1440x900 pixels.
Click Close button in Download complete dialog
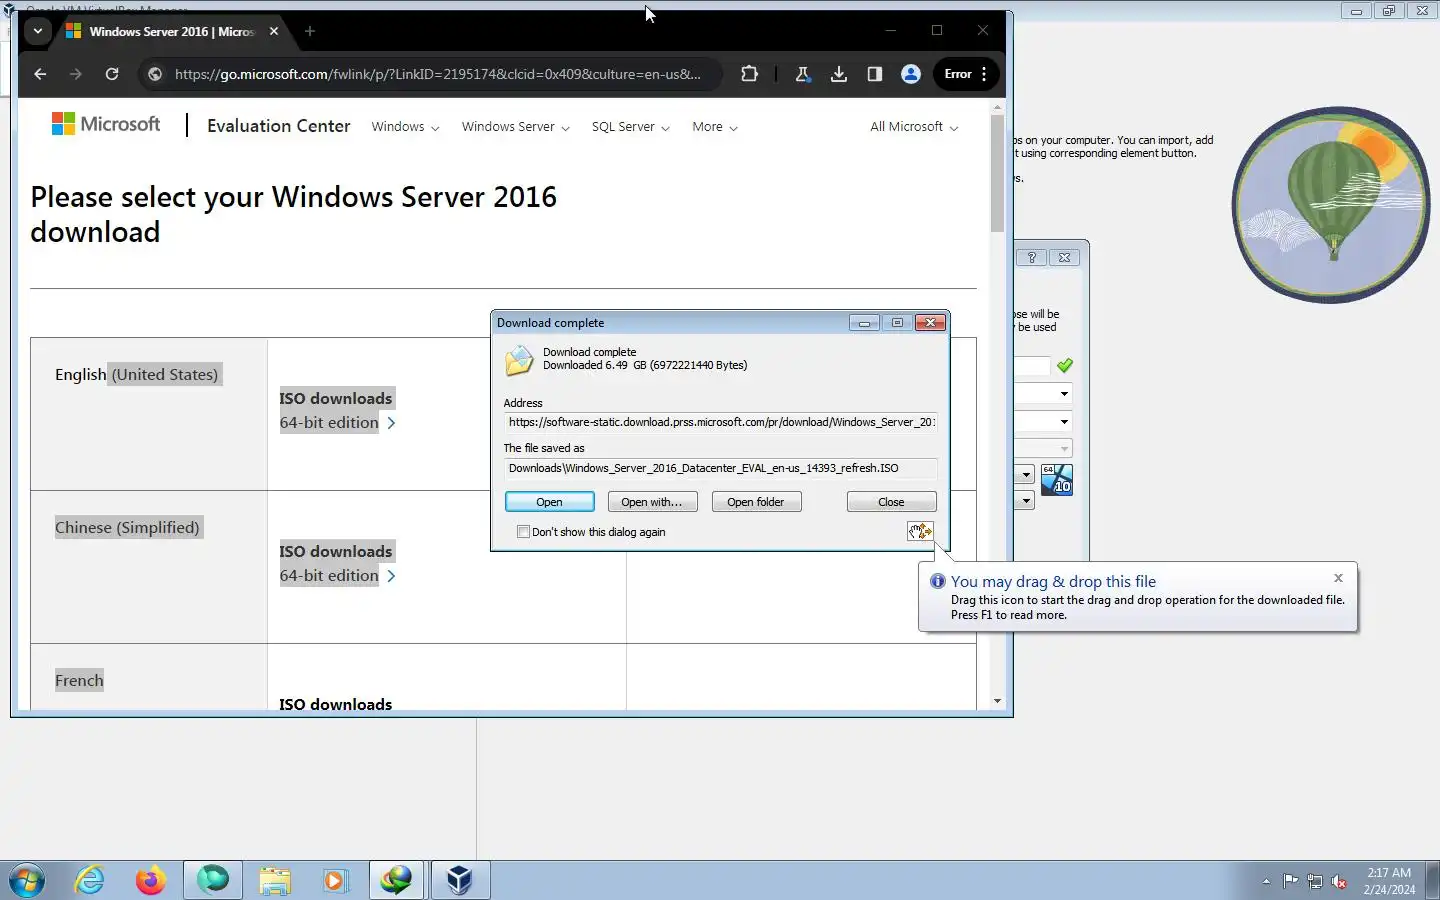point(891,502)
